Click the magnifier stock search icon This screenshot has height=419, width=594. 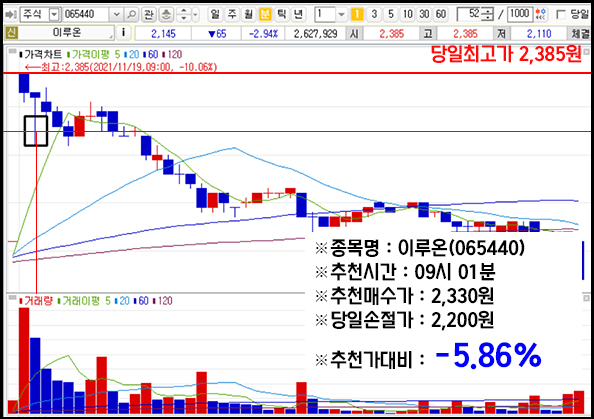[131, 15]
